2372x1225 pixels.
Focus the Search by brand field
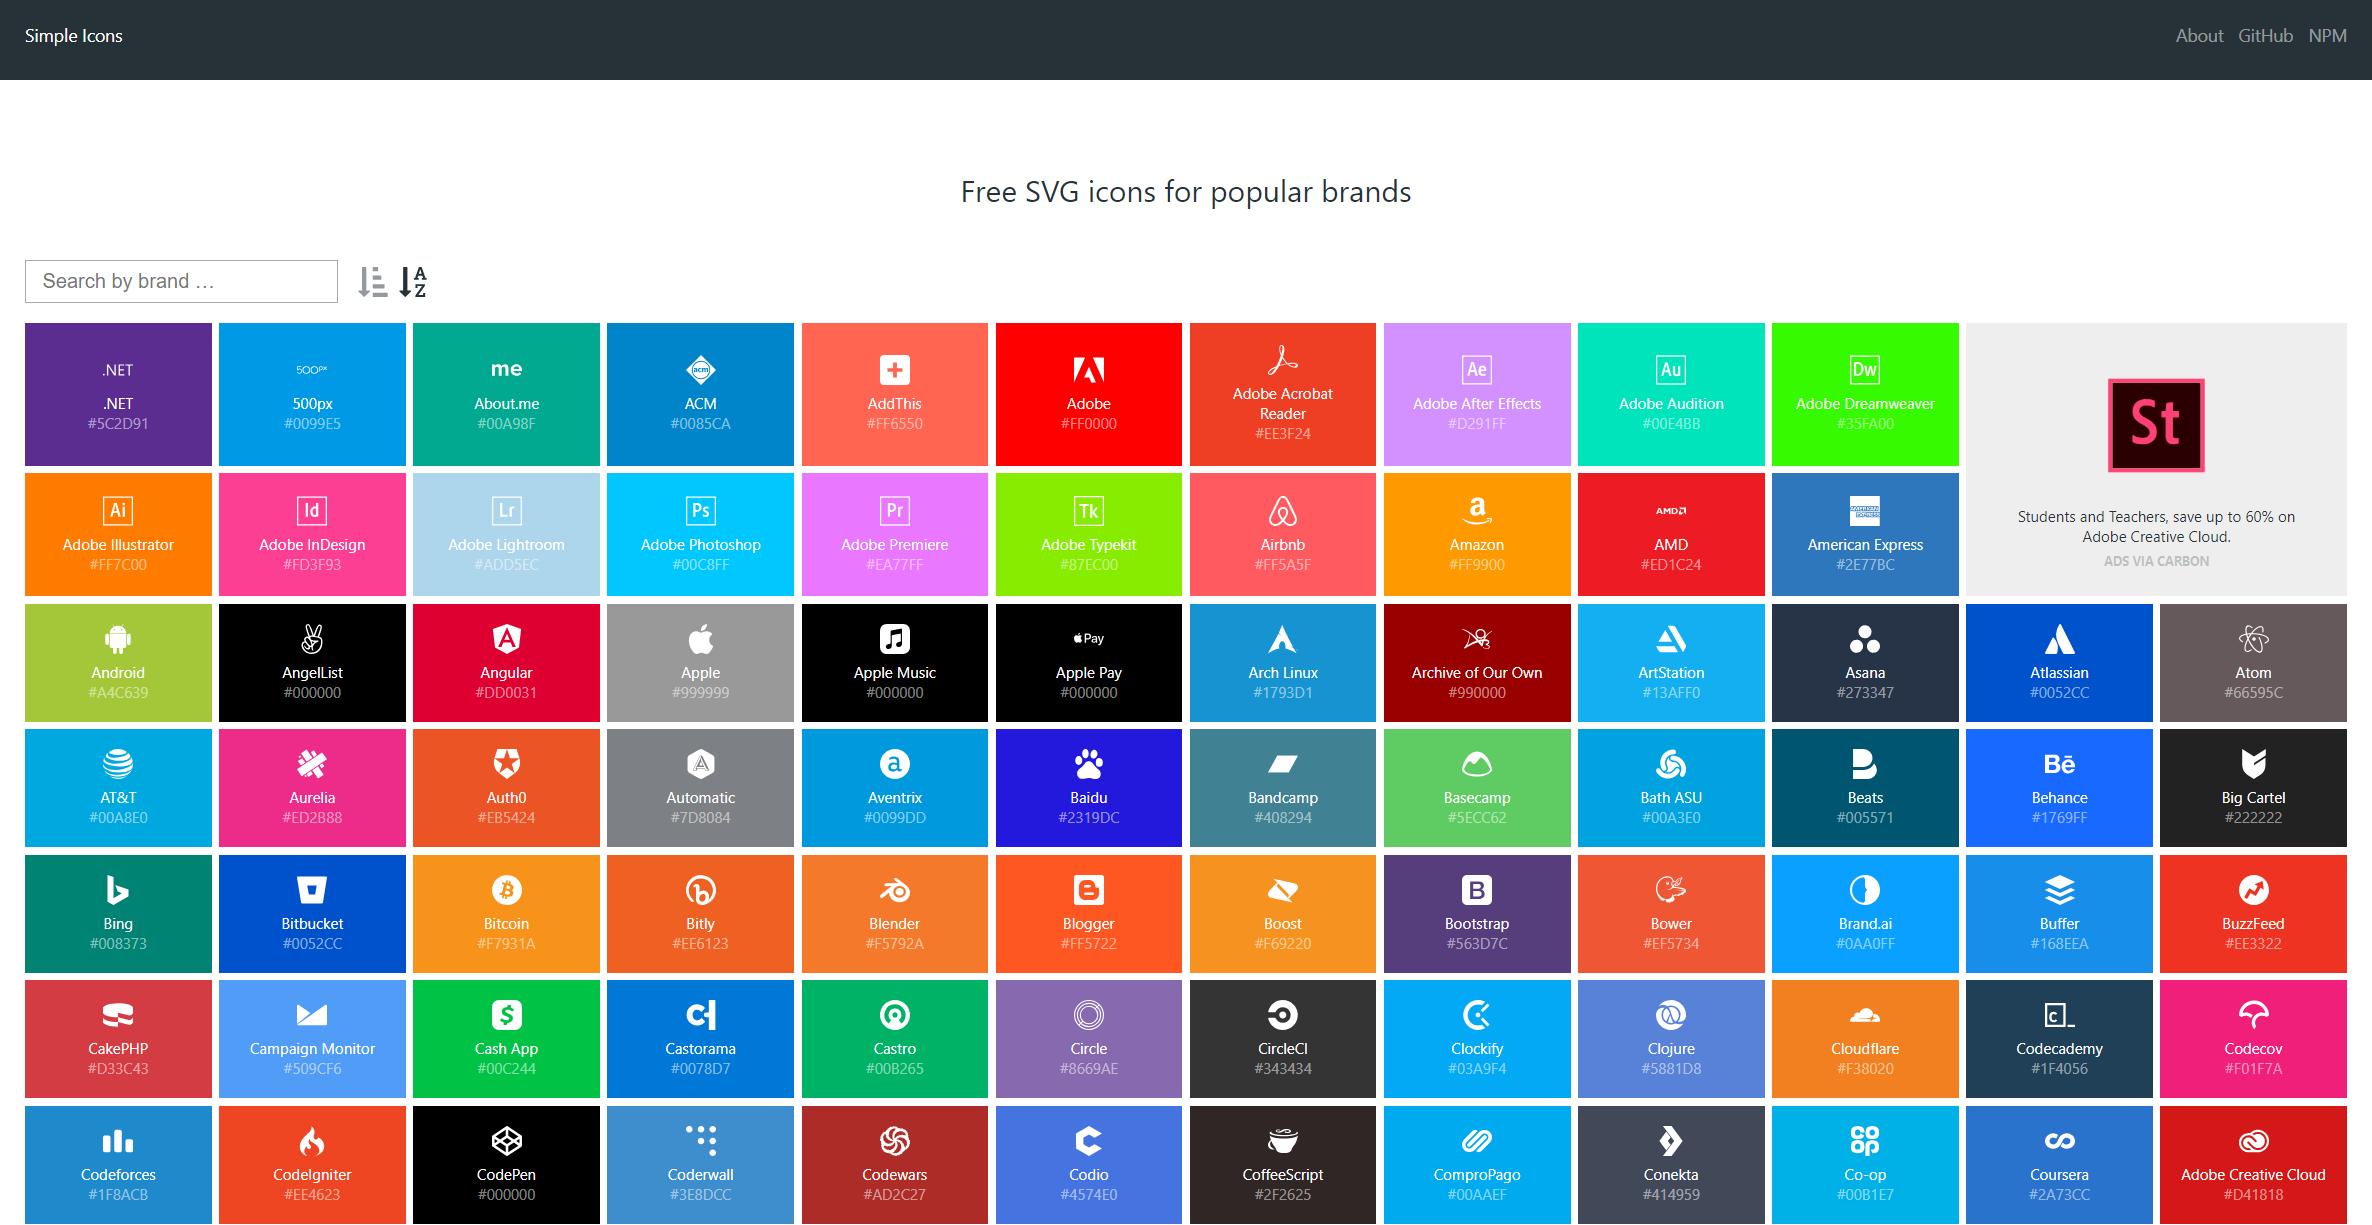(x=181, y=282)
